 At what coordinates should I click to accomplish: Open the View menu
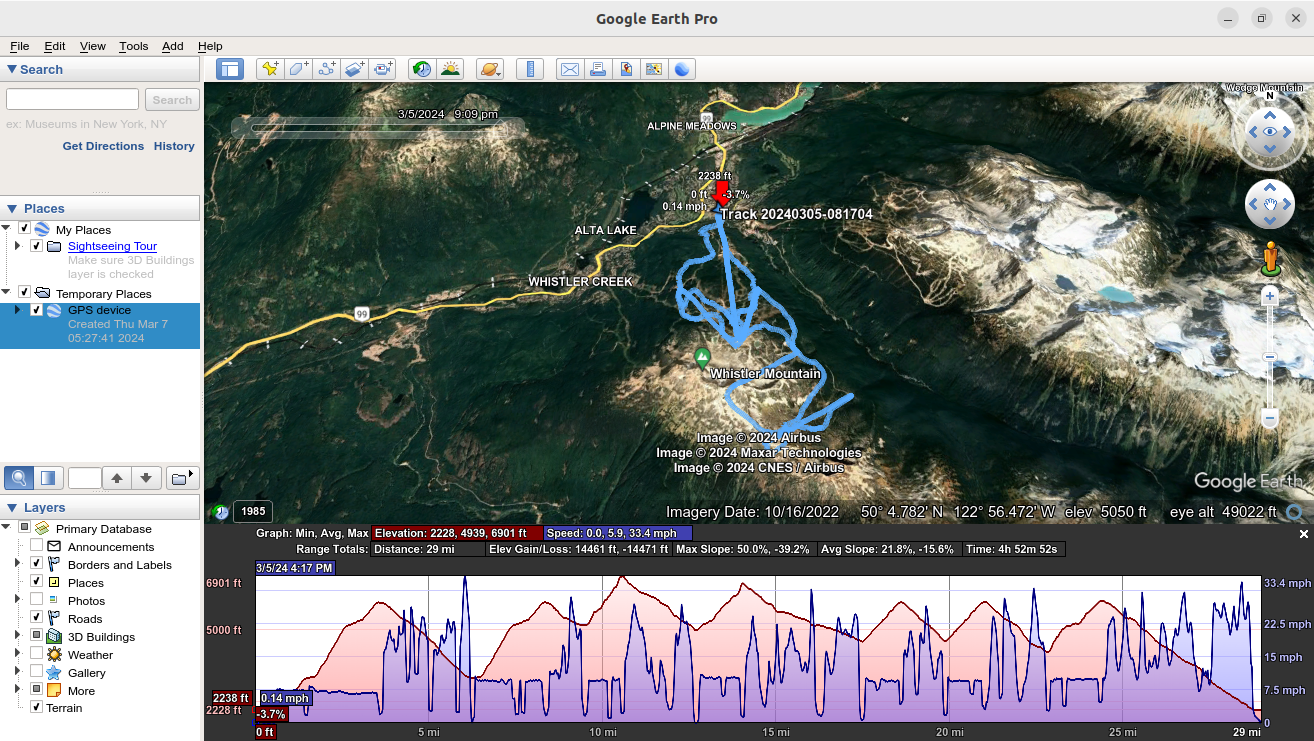pos(93,46)
